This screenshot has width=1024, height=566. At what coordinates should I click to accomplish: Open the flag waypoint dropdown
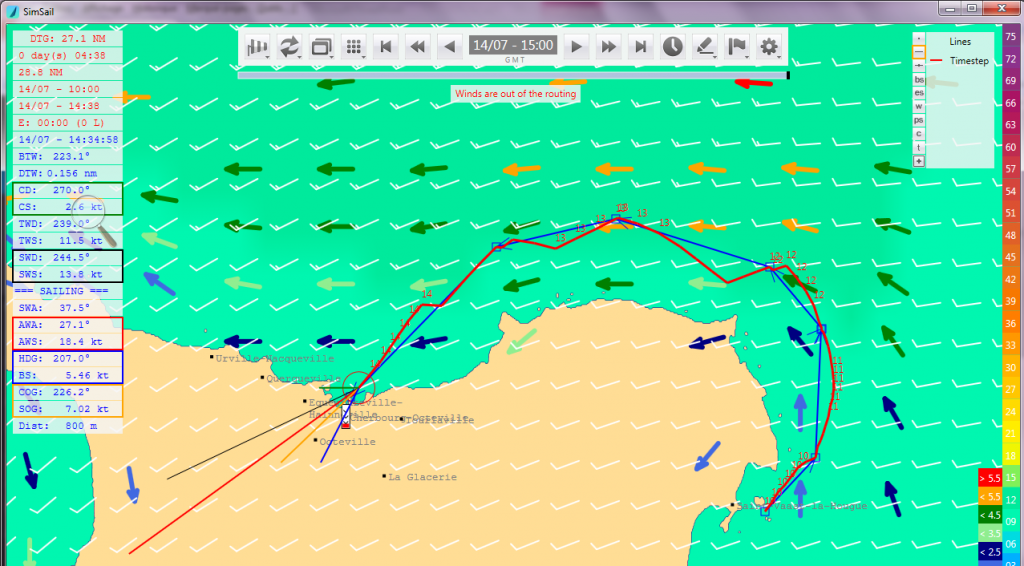[x=737, y=46]
